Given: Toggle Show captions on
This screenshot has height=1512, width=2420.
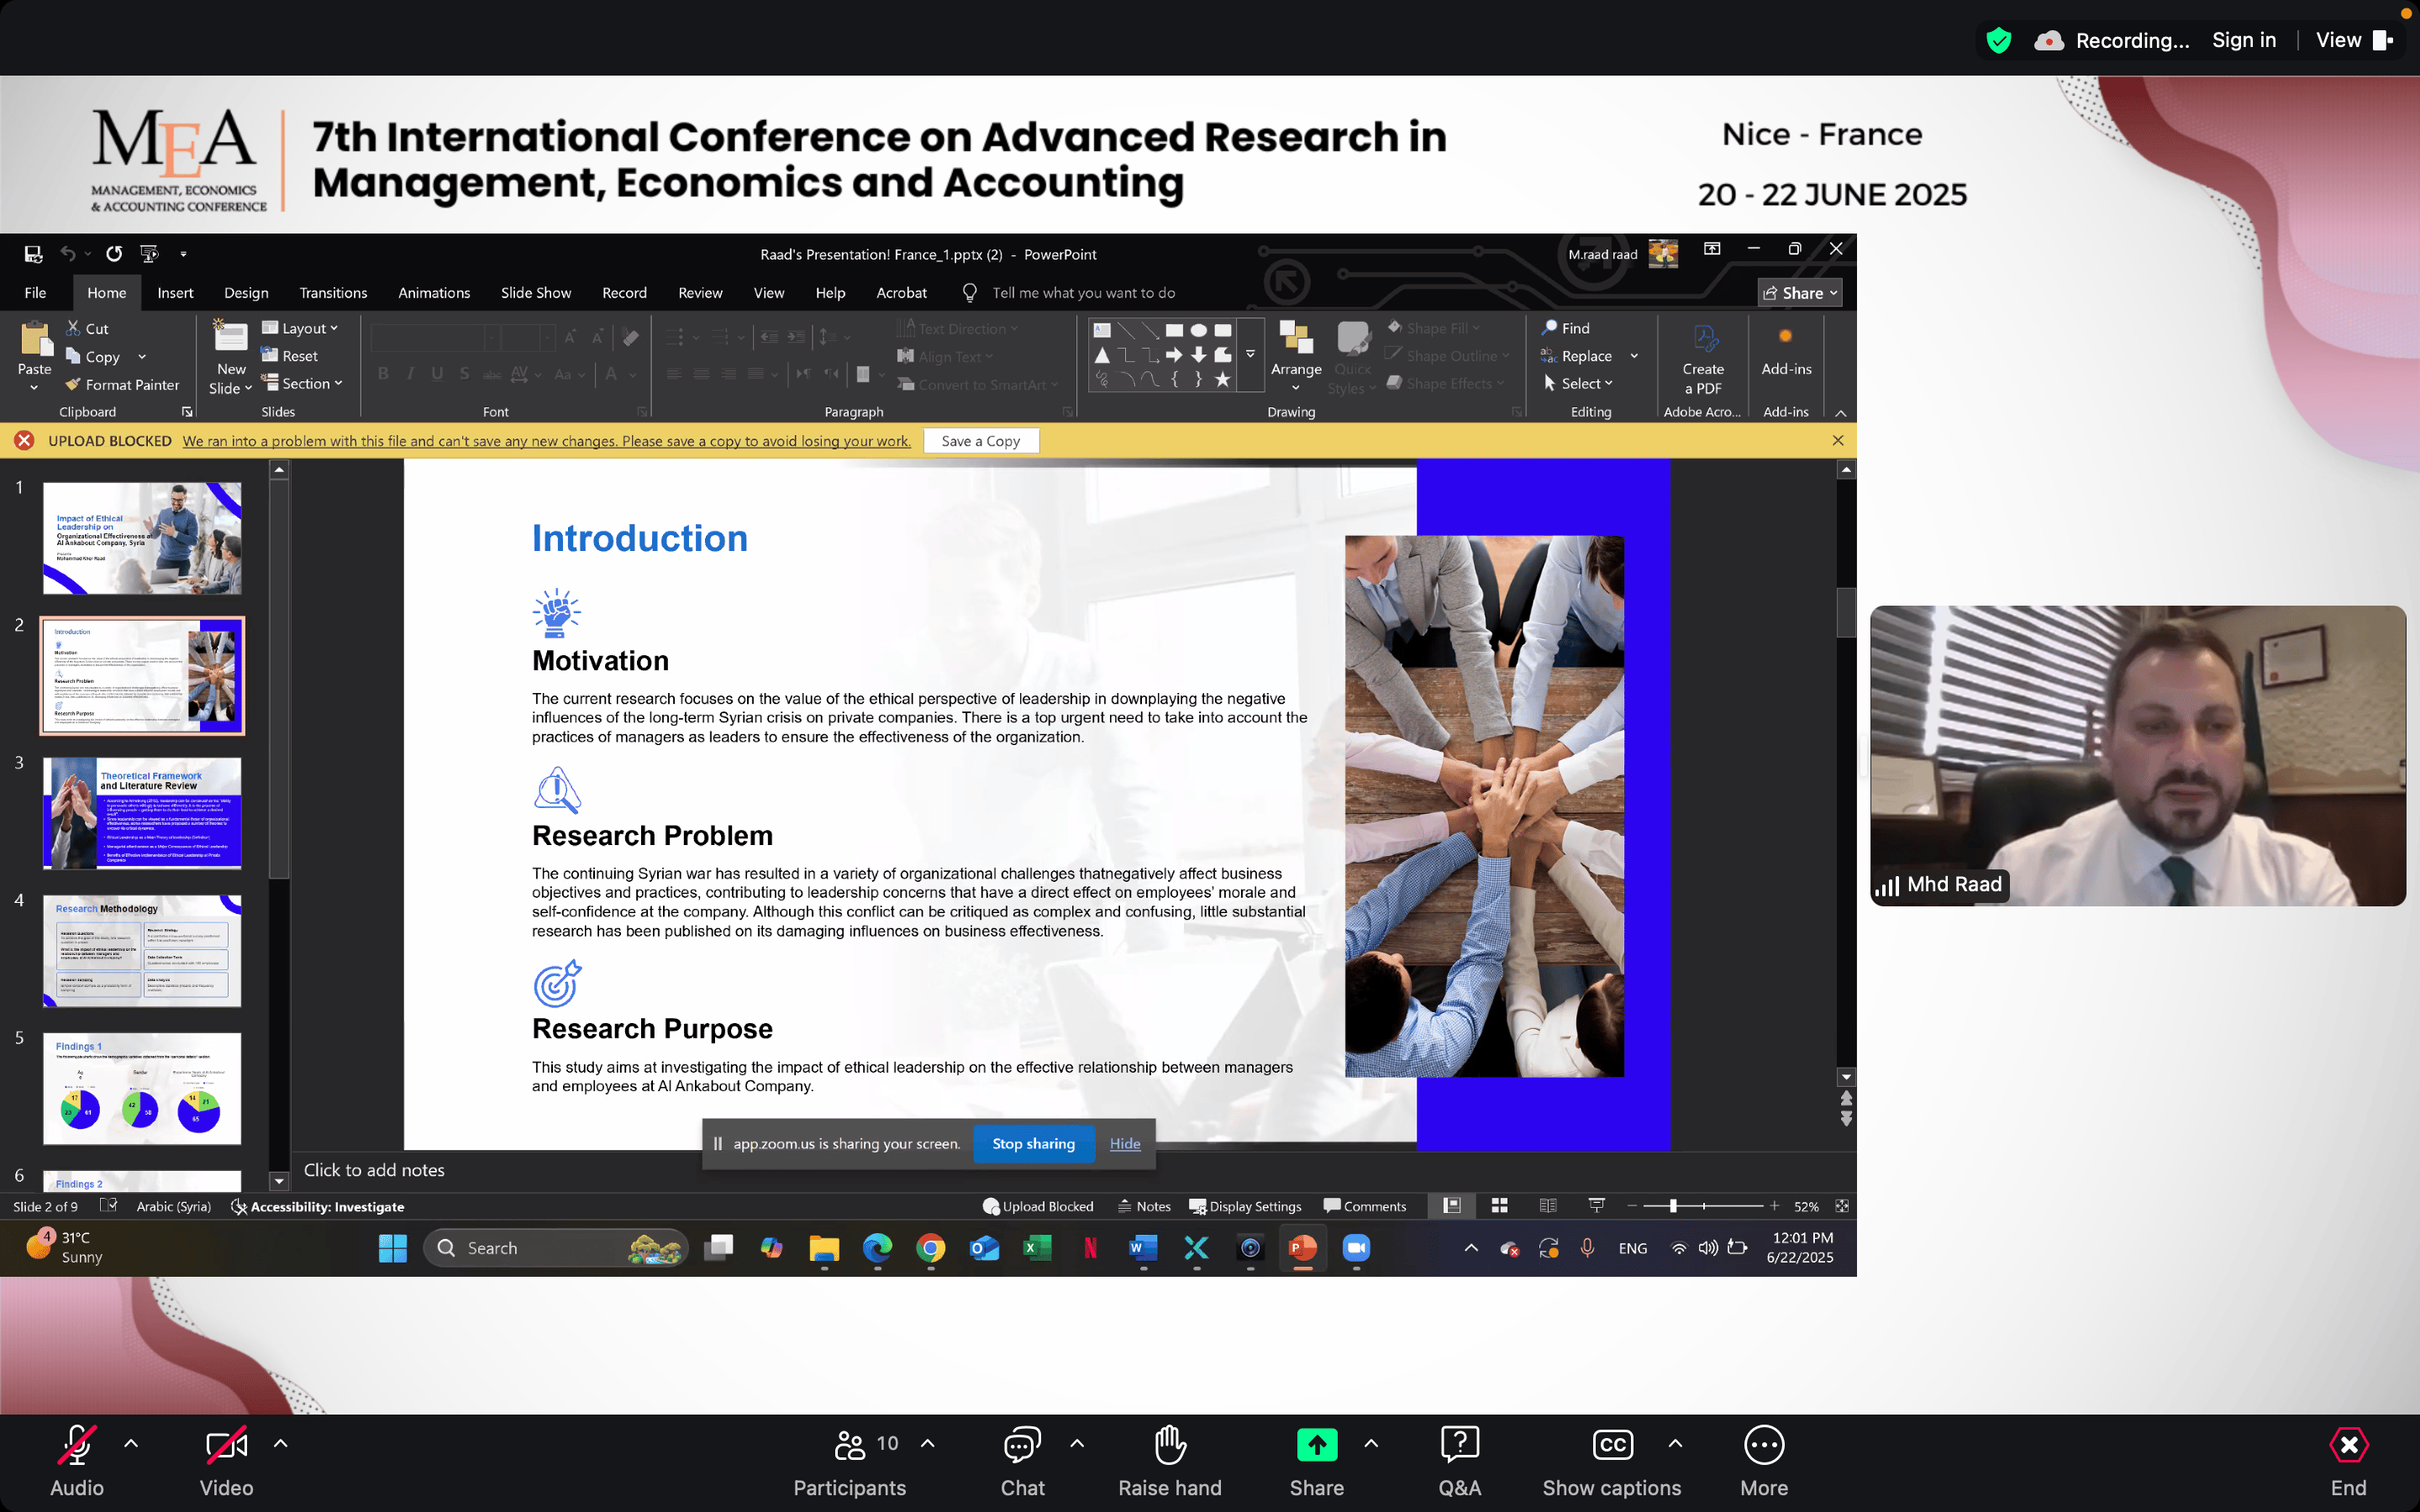Looking at the screenshot, I should tap(1611, 1445).
